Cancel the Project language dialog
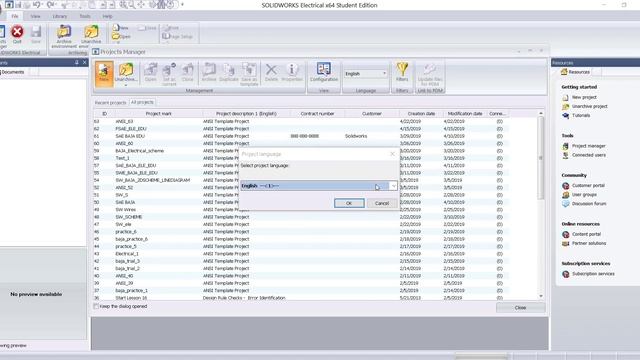 (x=382, y=203)
